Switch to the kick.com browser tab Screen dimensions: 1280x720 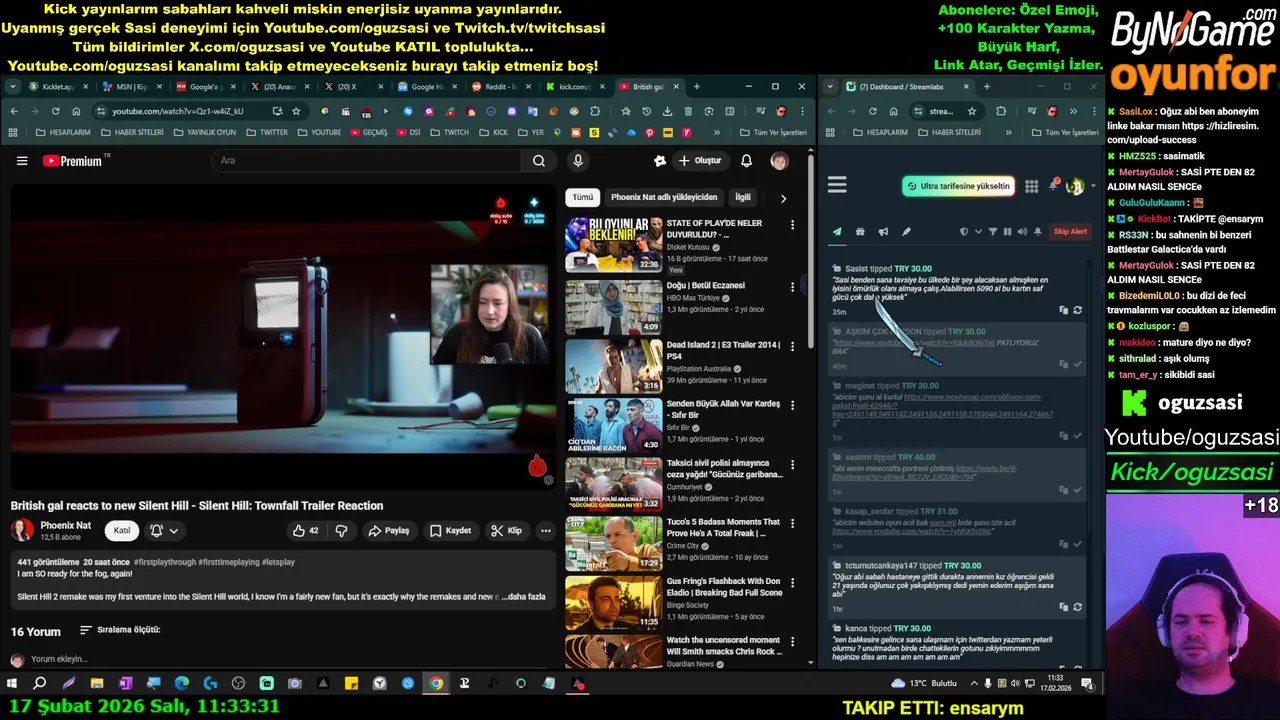pyautogui.click(x=576, y=87)
